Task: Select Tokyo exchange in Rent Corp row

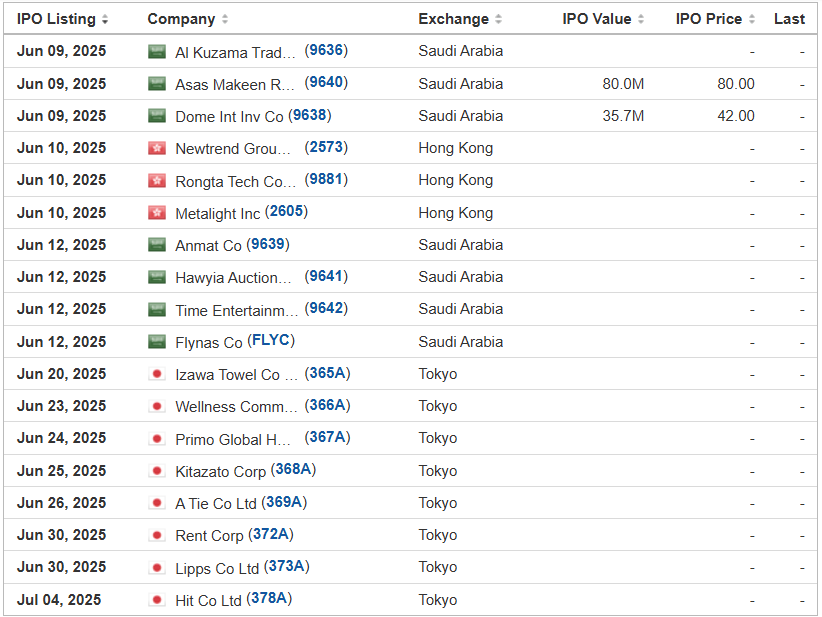Action: 438,535
